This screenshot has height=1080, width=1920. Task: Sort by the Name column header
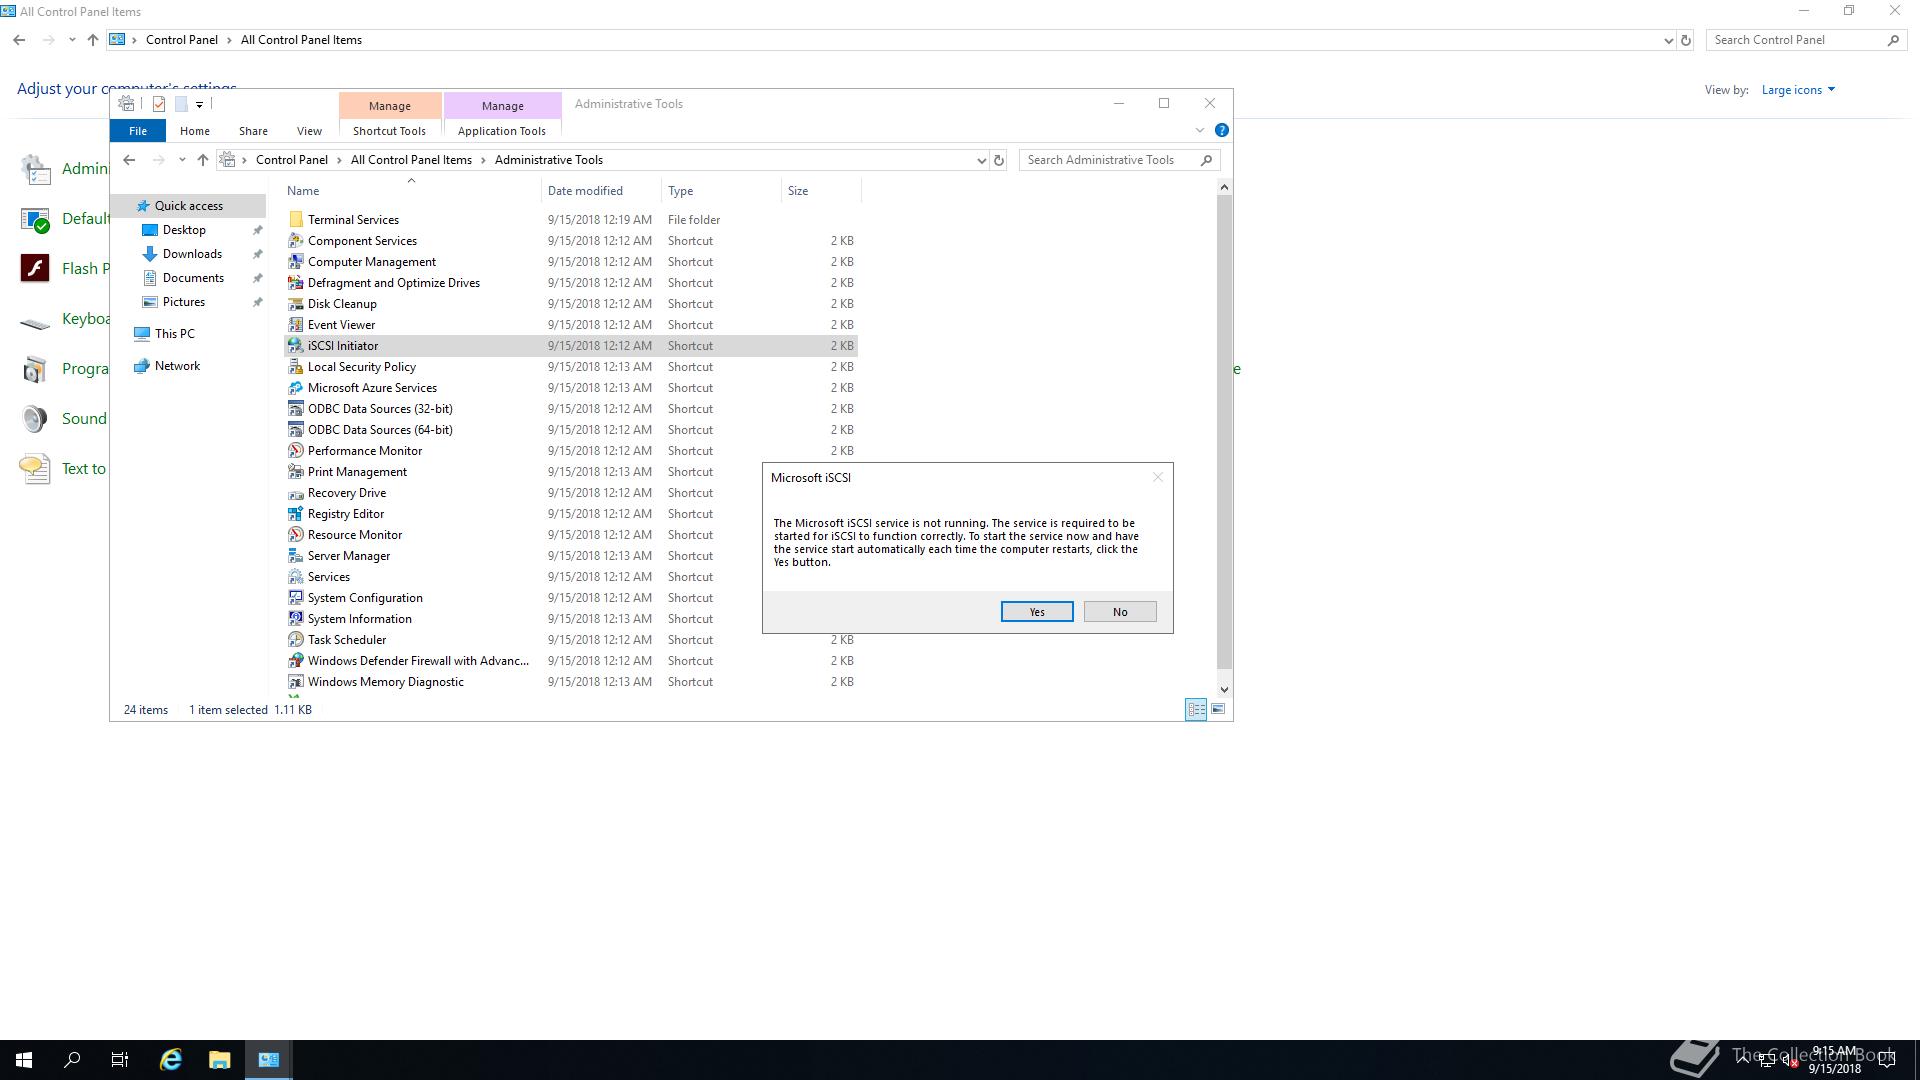411,190
